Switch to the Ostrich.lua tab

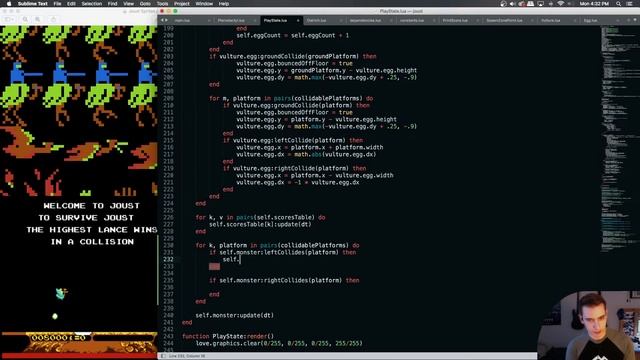(x=316, y=20)
